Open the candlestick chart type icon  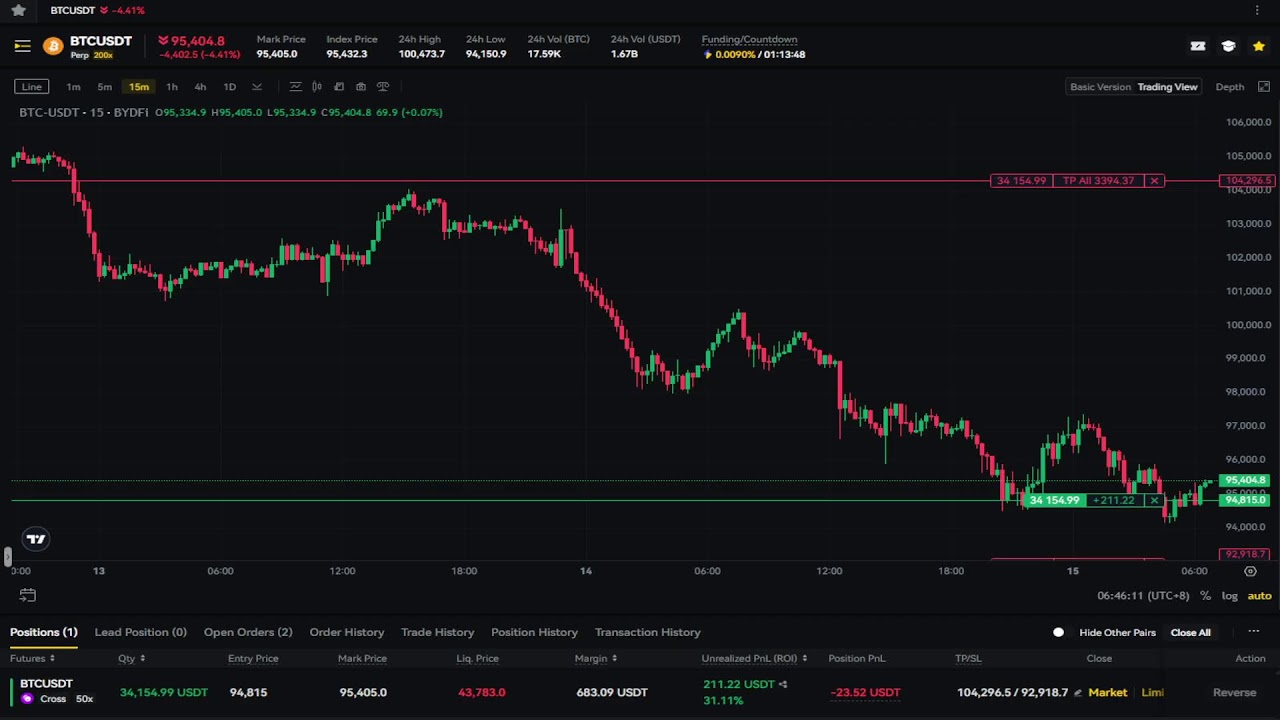[317, 87]
